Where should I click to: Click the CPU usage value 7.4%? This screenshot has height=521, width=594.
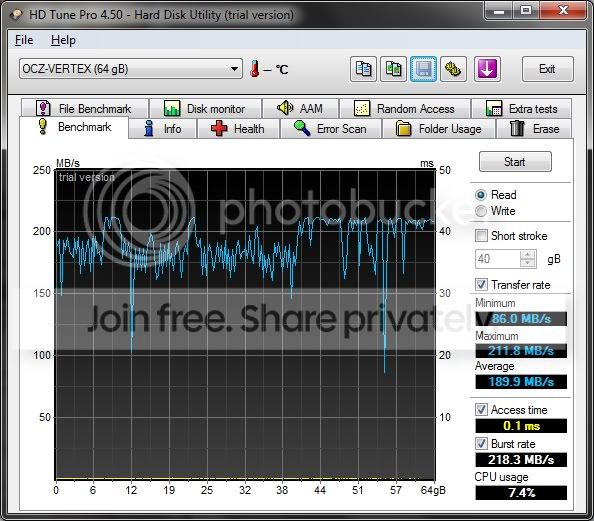pyautogui.click(x=521, y=493)
